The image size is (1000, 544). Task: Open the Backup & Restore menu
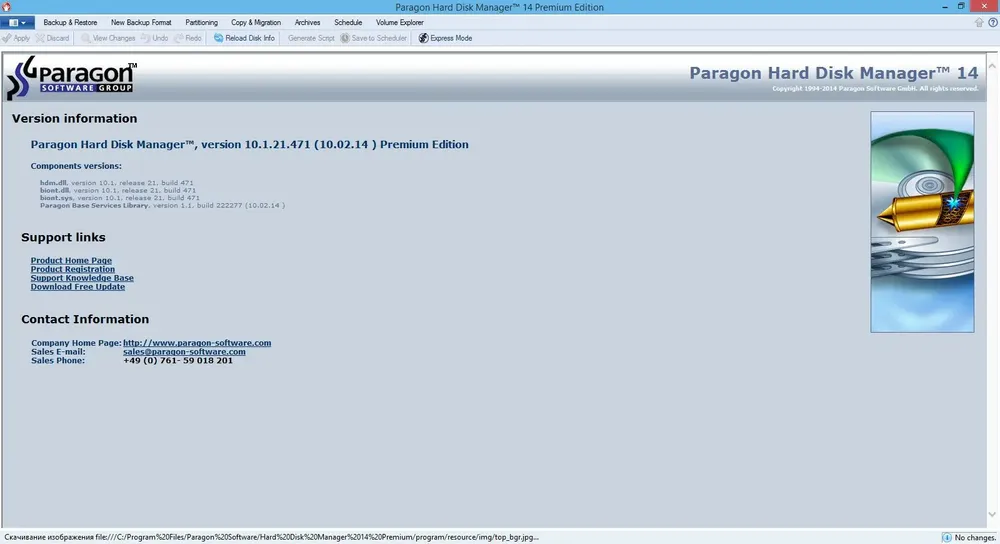70,22
